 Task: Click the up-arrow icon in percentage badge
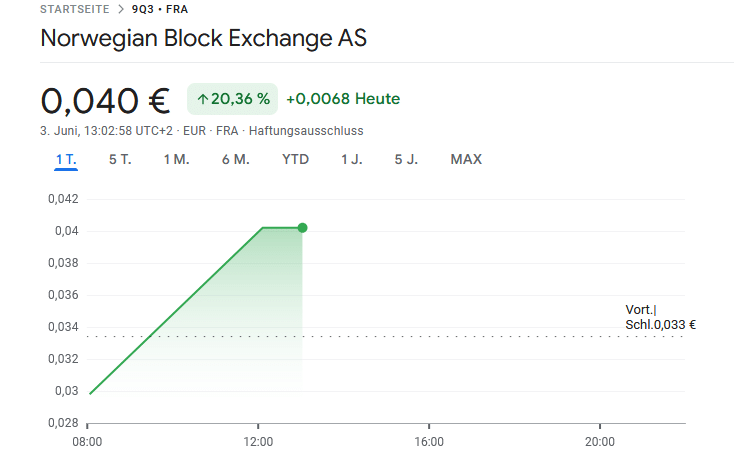pos(202,99)
